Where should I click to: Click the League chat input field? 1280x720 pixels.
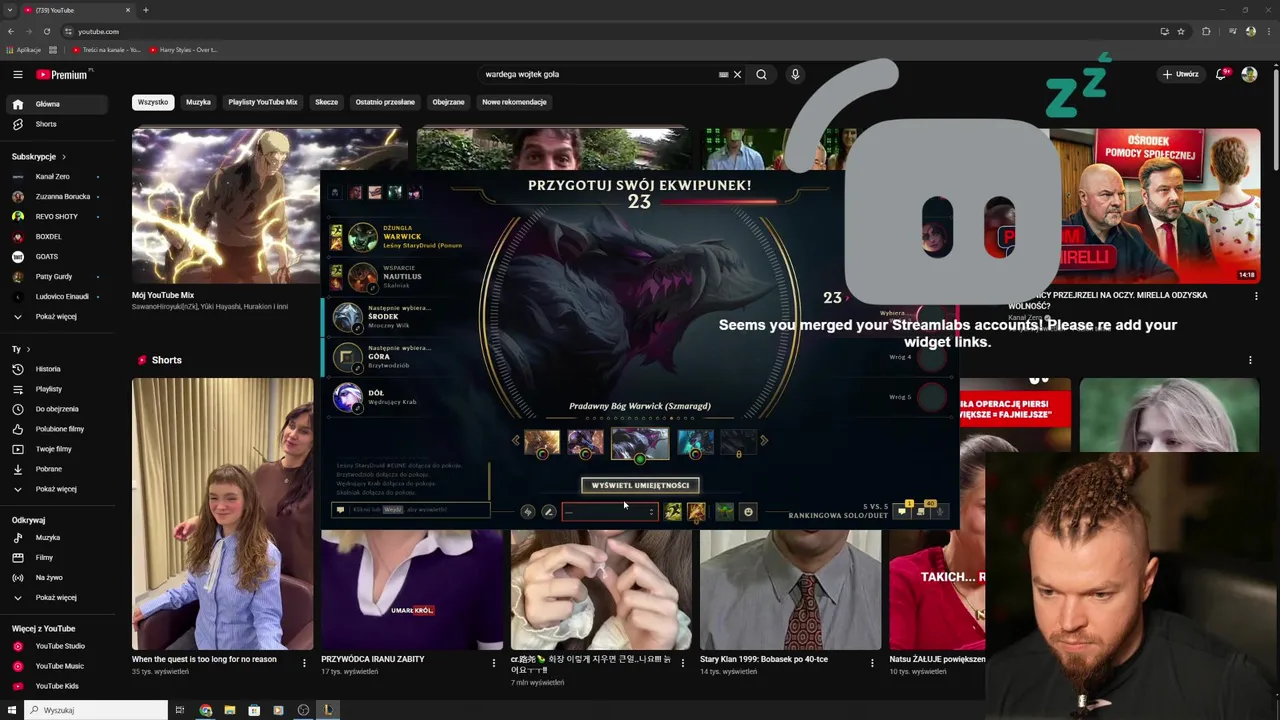[x=410, y=510]
